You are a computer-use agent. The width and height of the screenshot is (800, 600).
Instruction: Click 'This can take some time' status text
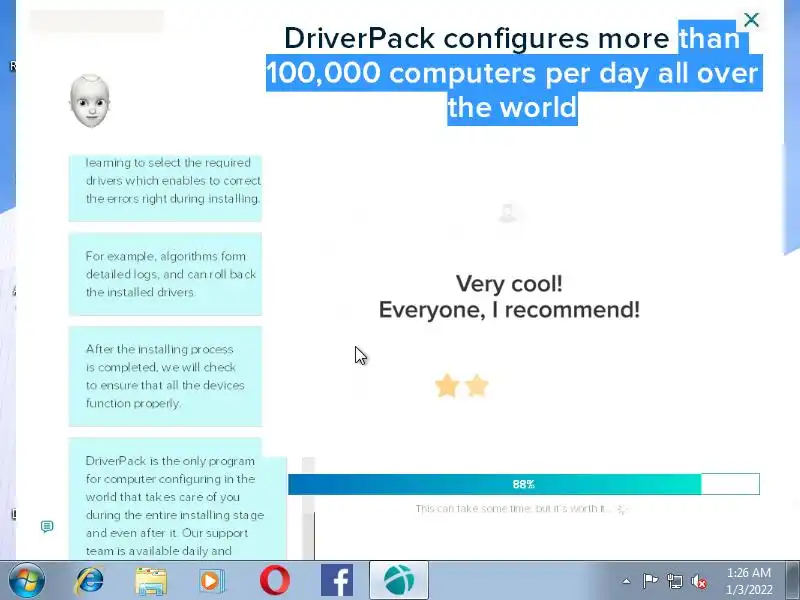click(513, 509)
